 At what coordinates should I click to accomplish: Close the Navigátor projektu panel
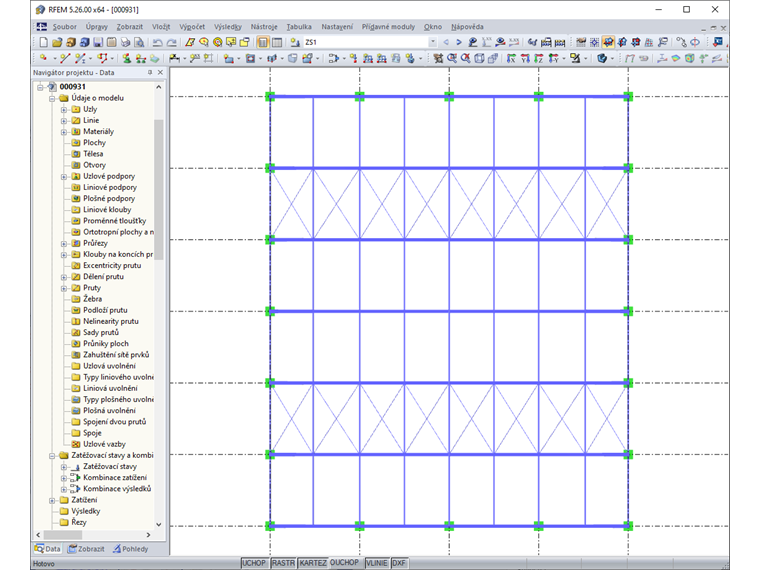pos(160,72)
